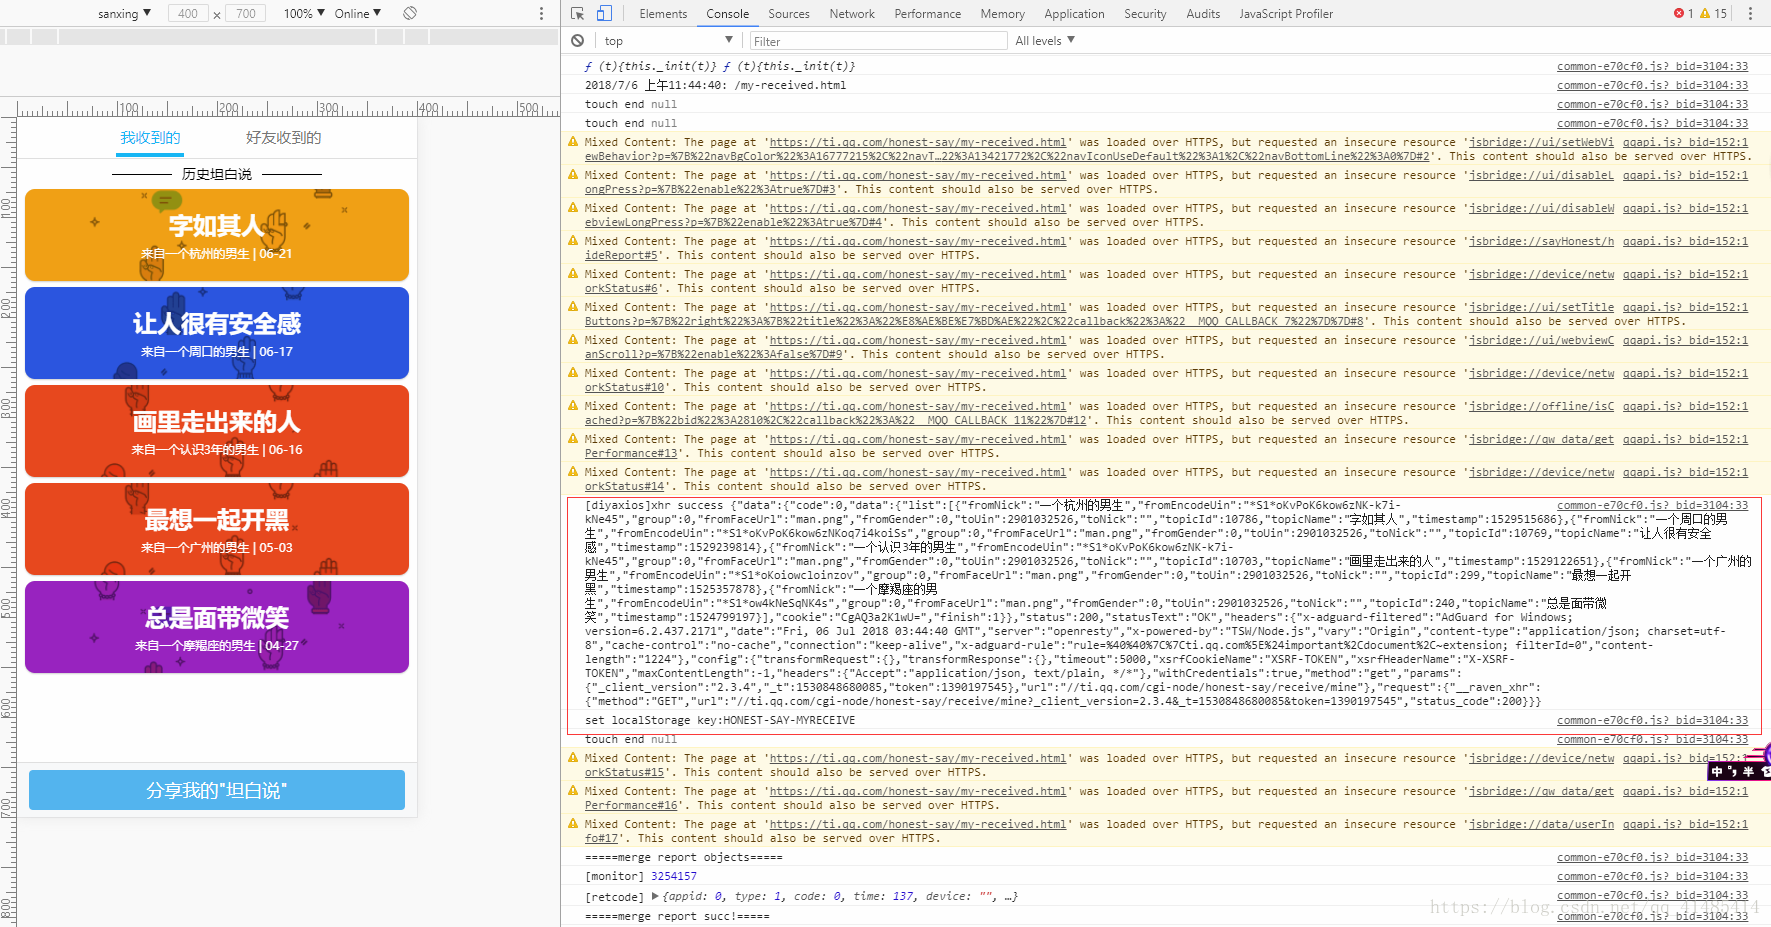Click the red error count icon

[x=1678, y=13]
